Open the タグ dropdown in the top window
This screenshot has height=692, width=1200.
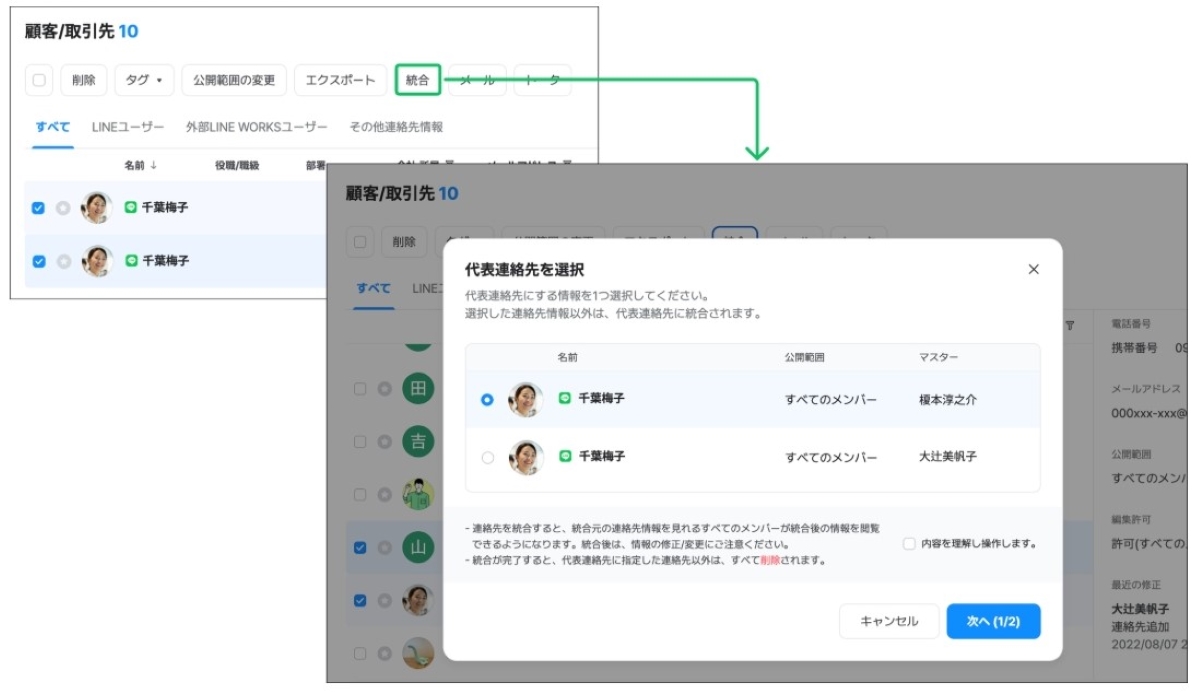[144, 80]
